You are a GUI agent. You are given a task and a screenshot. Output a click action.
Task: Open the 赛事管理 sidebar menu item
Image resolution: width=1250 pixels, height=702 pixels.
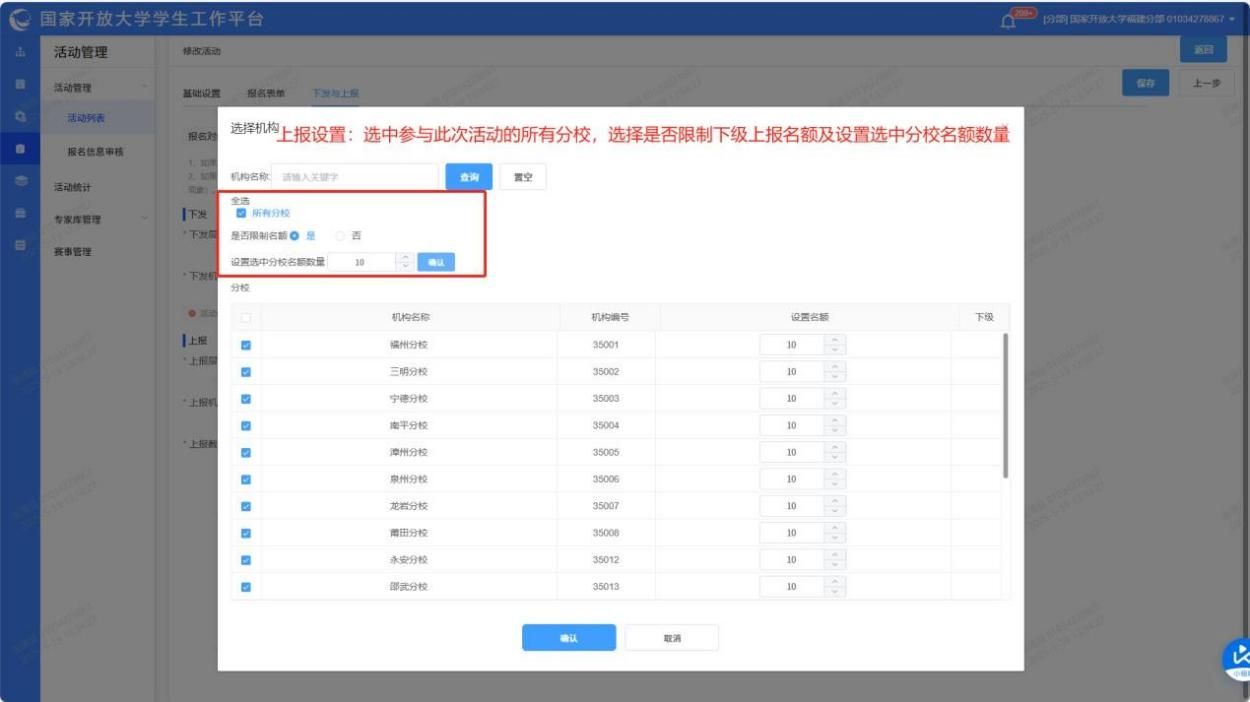[73, 252]
